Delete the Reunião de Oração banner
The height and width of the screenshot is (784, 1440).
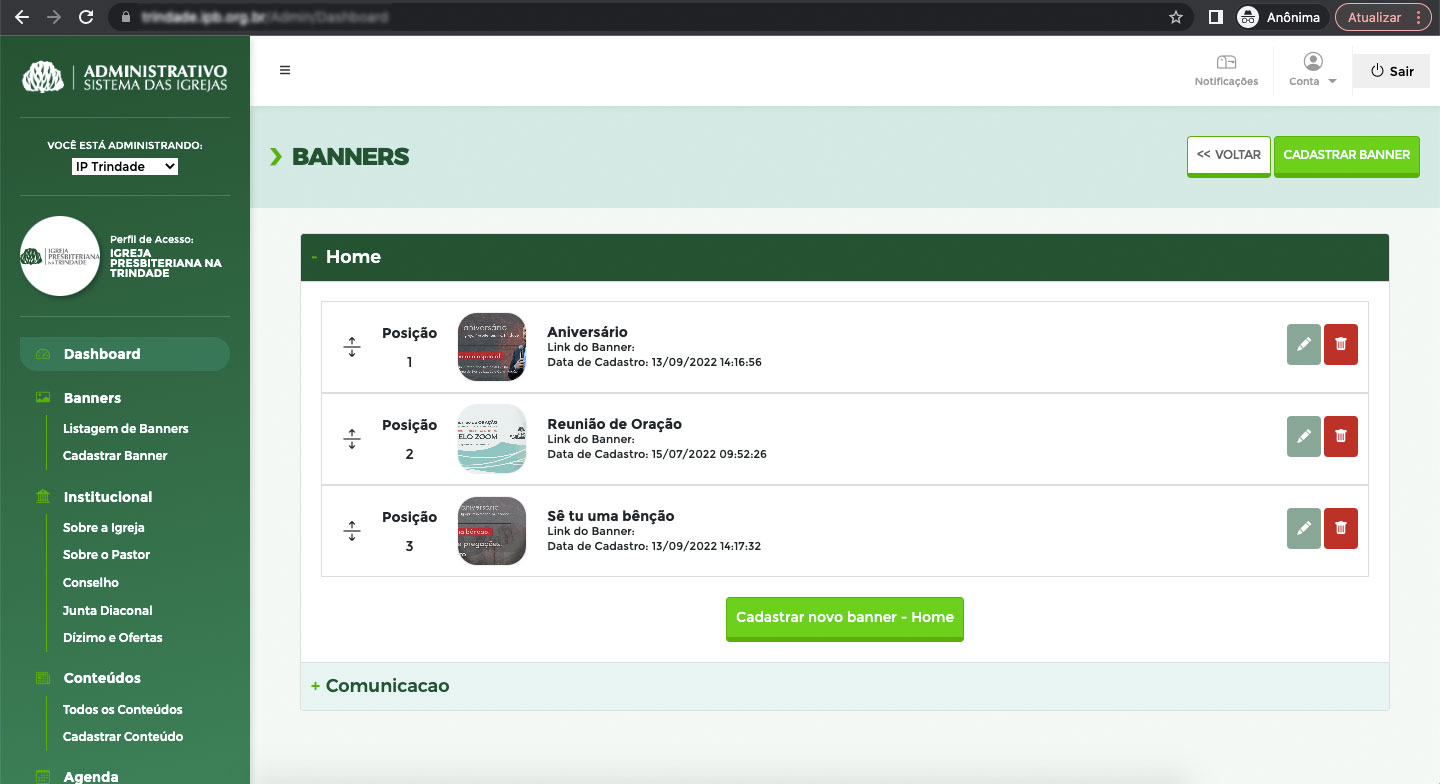coord(1340,437)
